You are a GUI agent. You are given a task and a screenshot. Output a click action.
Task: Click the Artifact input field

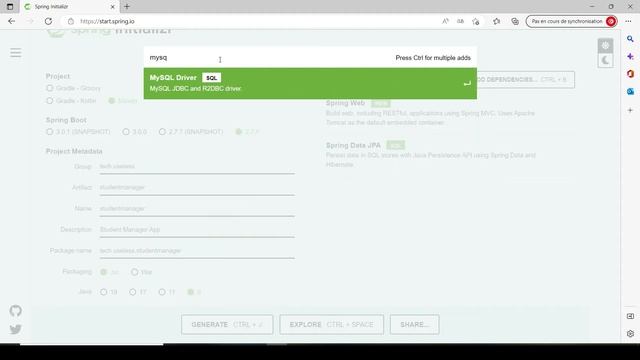[197, 187]
